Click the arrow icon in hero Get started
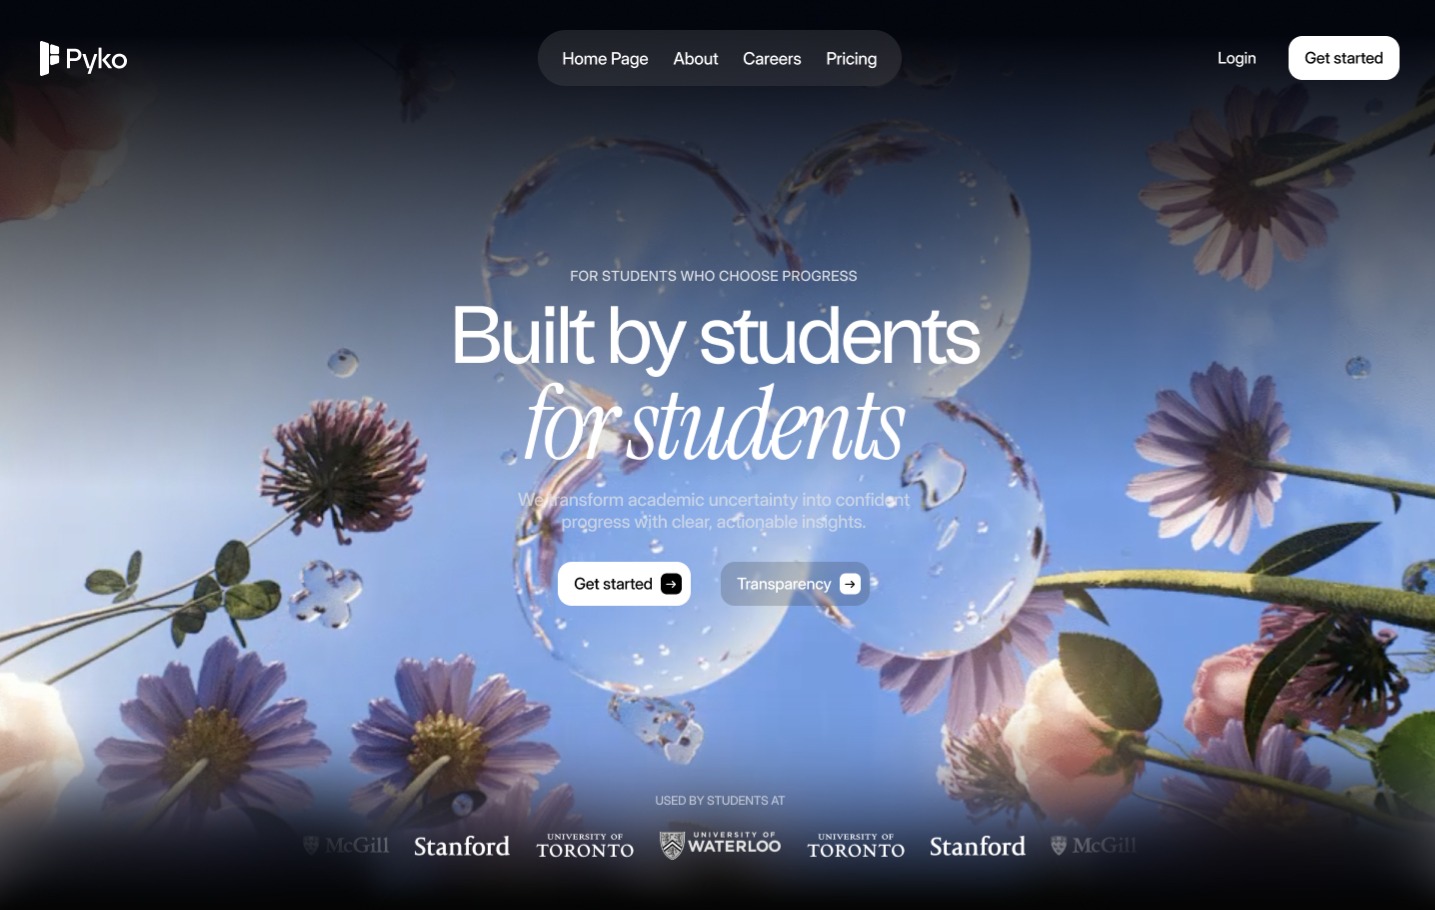The width and height of the screenshot is (1435, 910). (672, 584)
